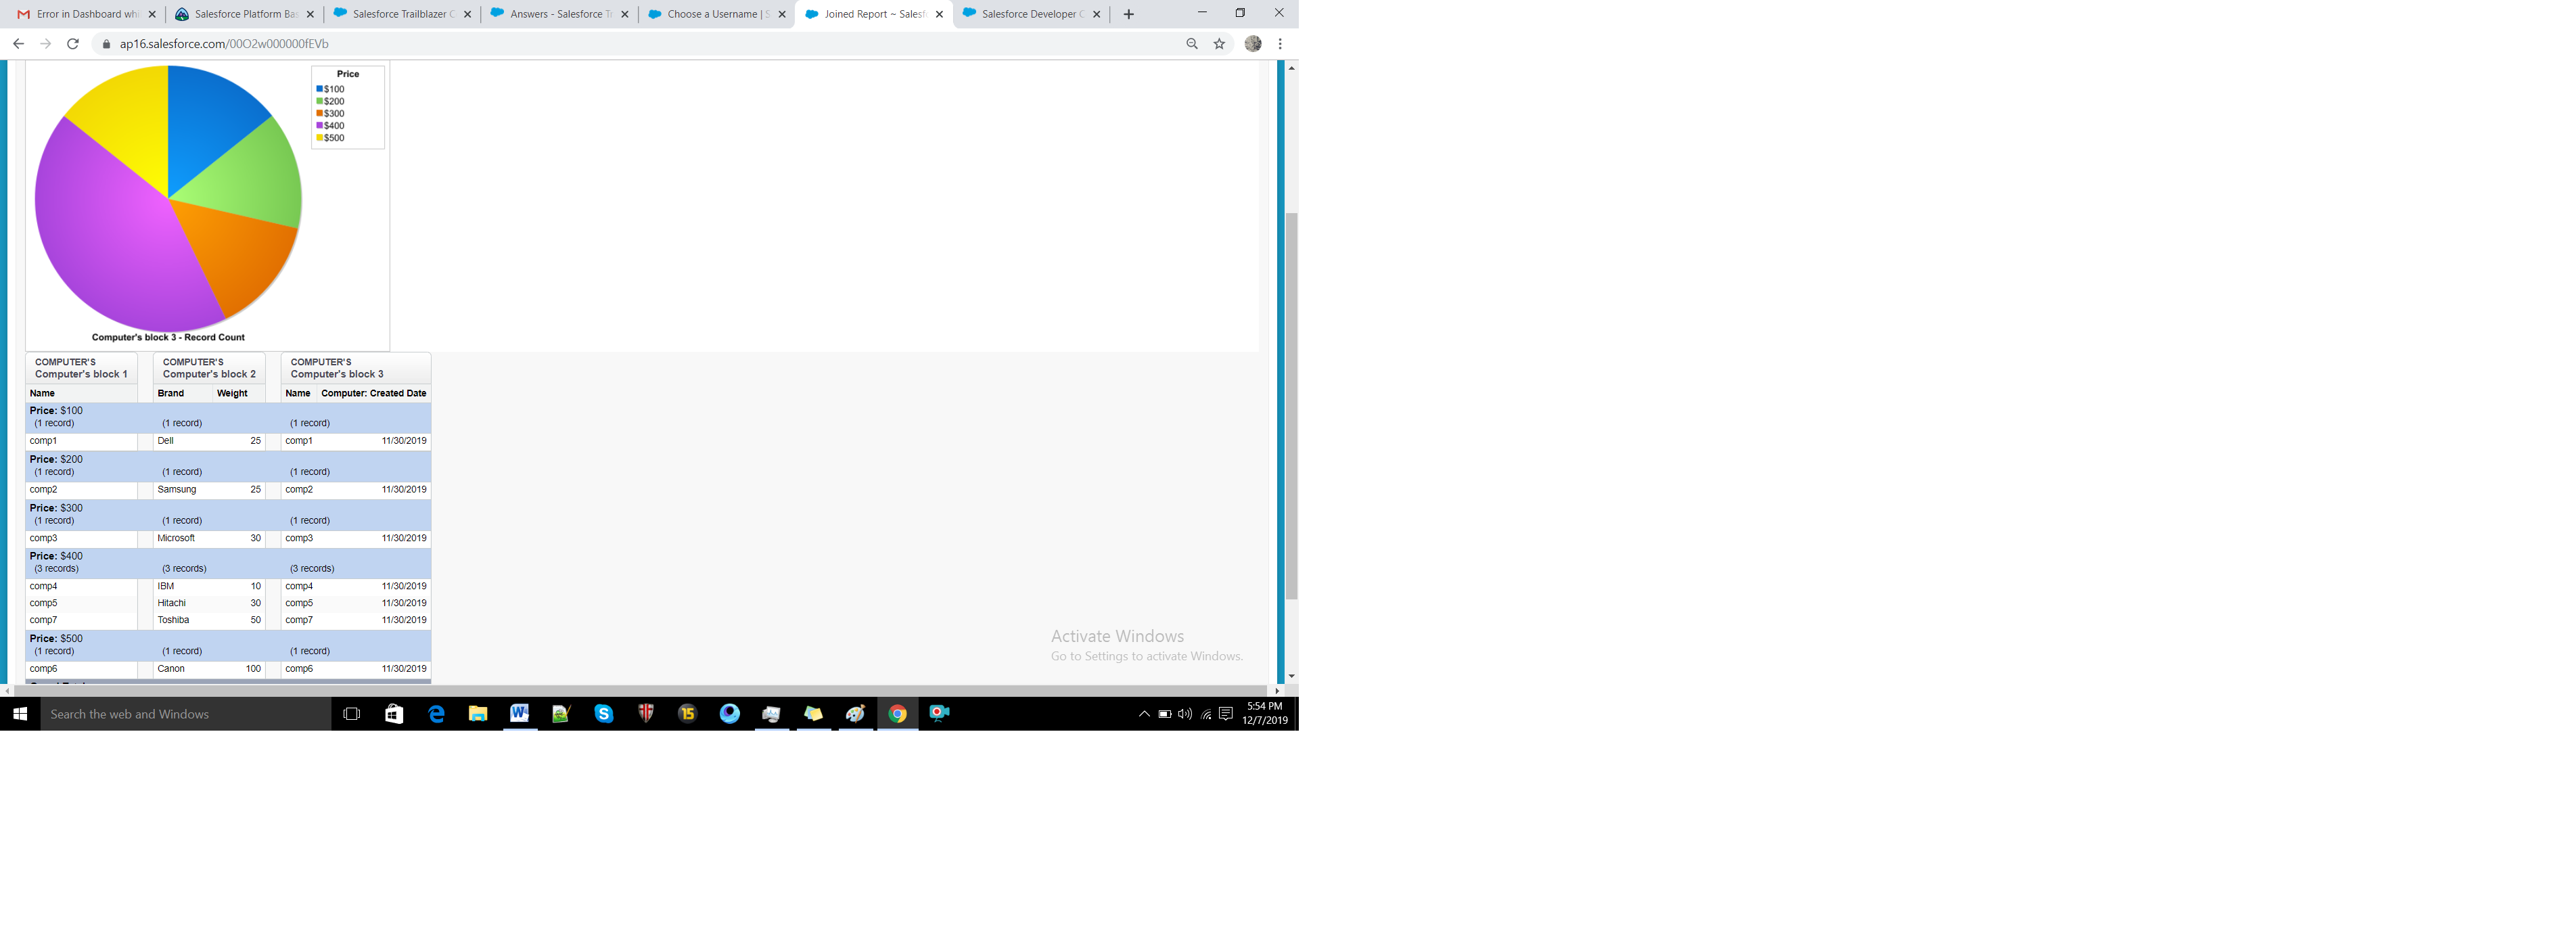
Task: Click the browser back arrow
Action: (18, 44)
